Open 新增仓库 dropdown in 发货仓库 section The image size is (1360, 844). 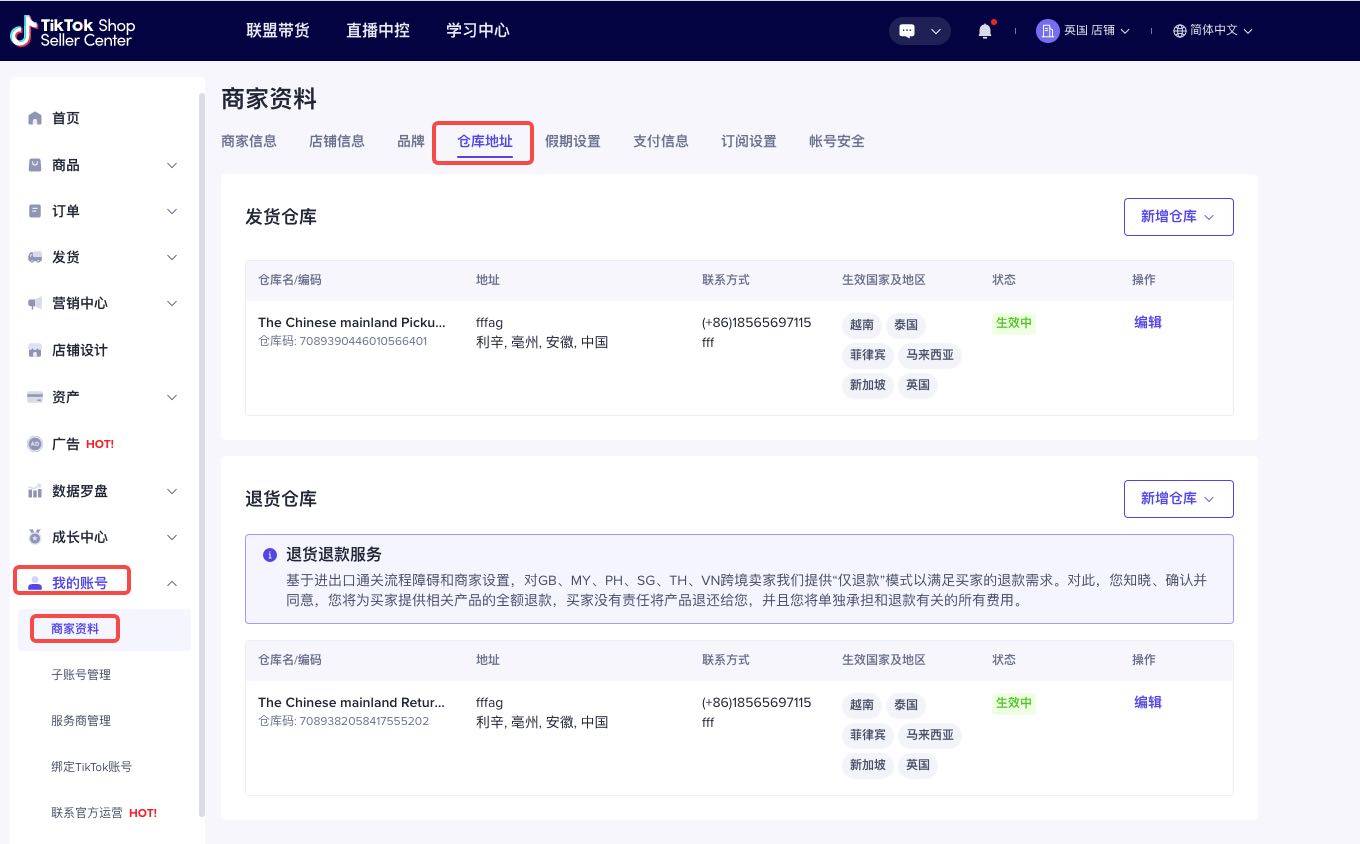point(1178,217)
